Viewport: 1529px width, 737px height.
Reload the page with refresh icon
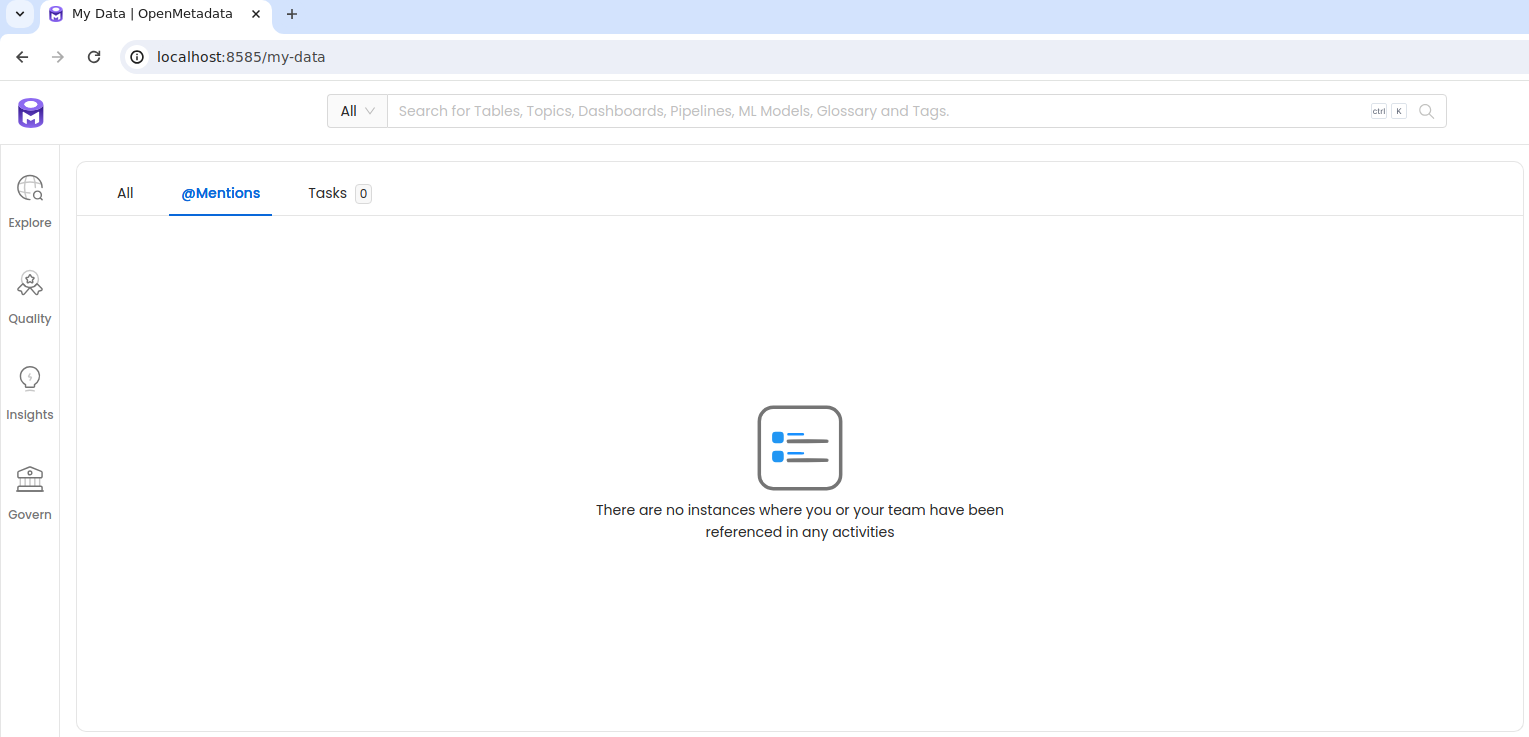coord(94,57)
